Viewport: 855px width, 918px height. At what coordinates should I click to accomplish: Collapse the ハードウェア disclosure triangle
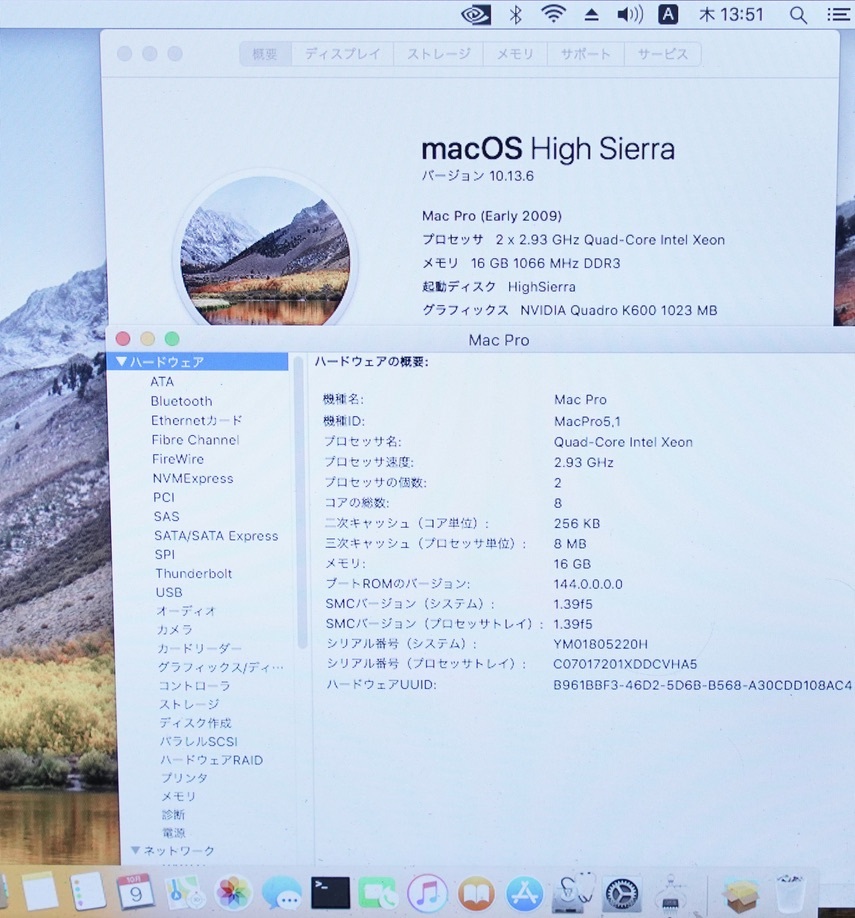[121, 362]
